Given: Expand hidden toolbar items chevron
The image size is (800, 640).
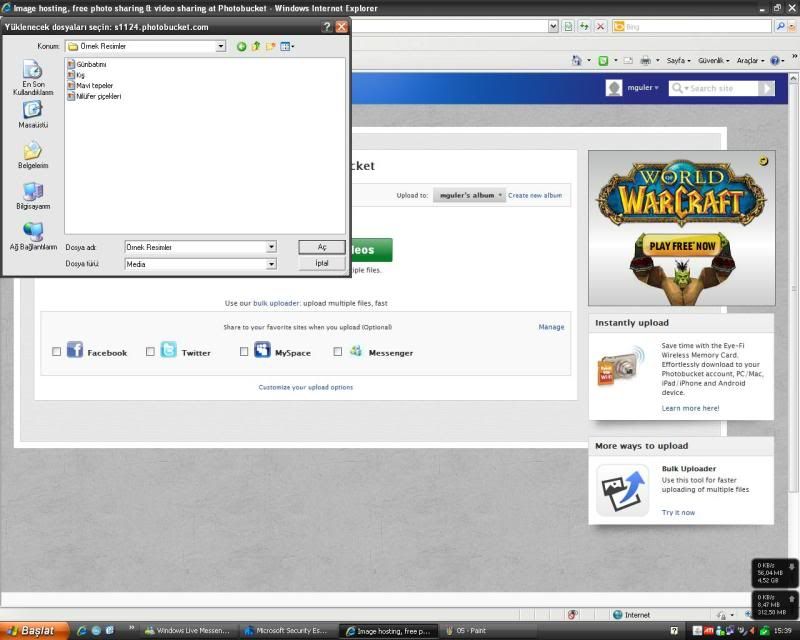Looking at the screenshot, I should point(794,56).
